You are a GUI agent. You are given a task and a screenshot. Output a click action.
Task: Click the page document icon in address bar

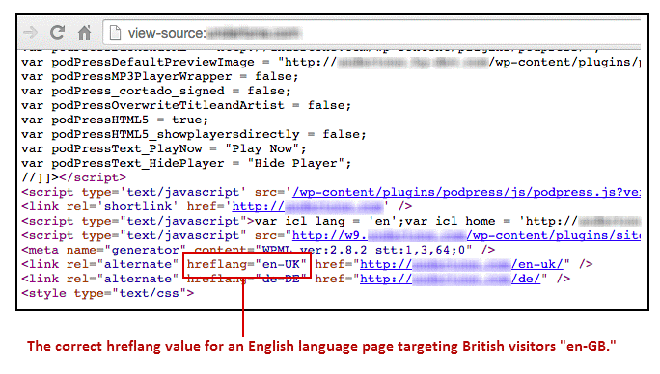115,33
